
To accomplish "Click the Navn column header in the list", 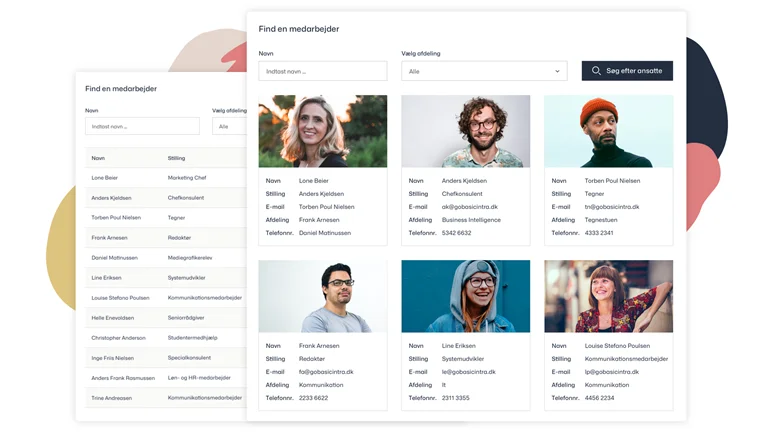I will (x=98, y=158).
